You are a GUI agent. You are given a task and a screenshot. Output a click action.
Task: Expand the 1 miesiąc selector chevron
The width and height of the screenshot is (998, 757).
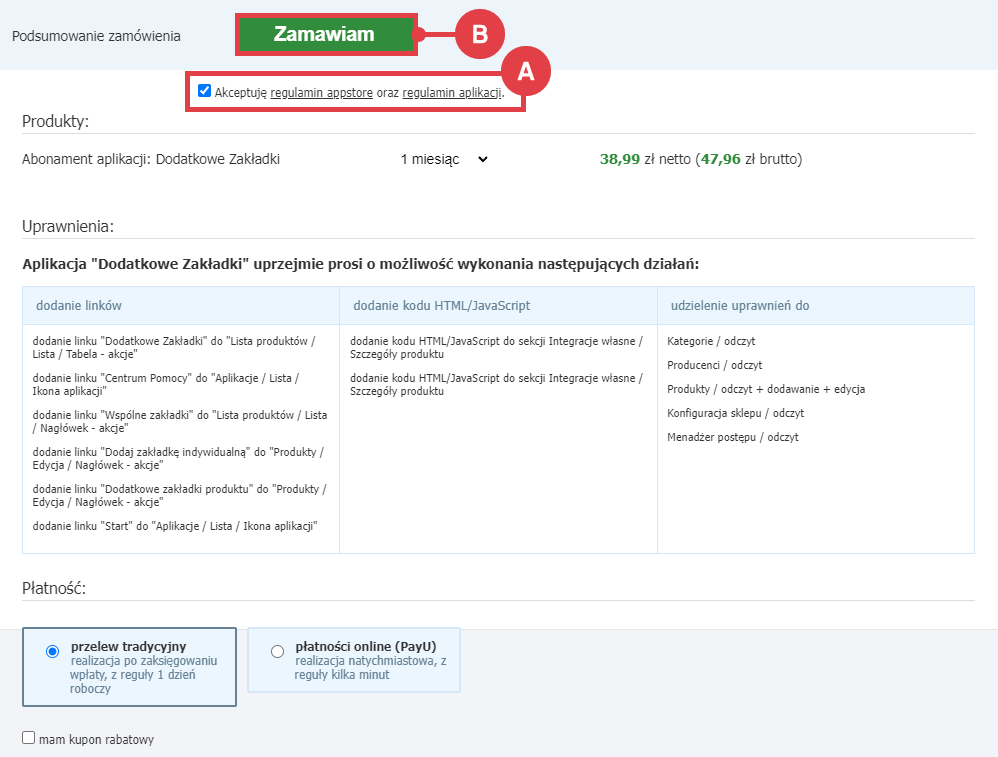(487, 159)
